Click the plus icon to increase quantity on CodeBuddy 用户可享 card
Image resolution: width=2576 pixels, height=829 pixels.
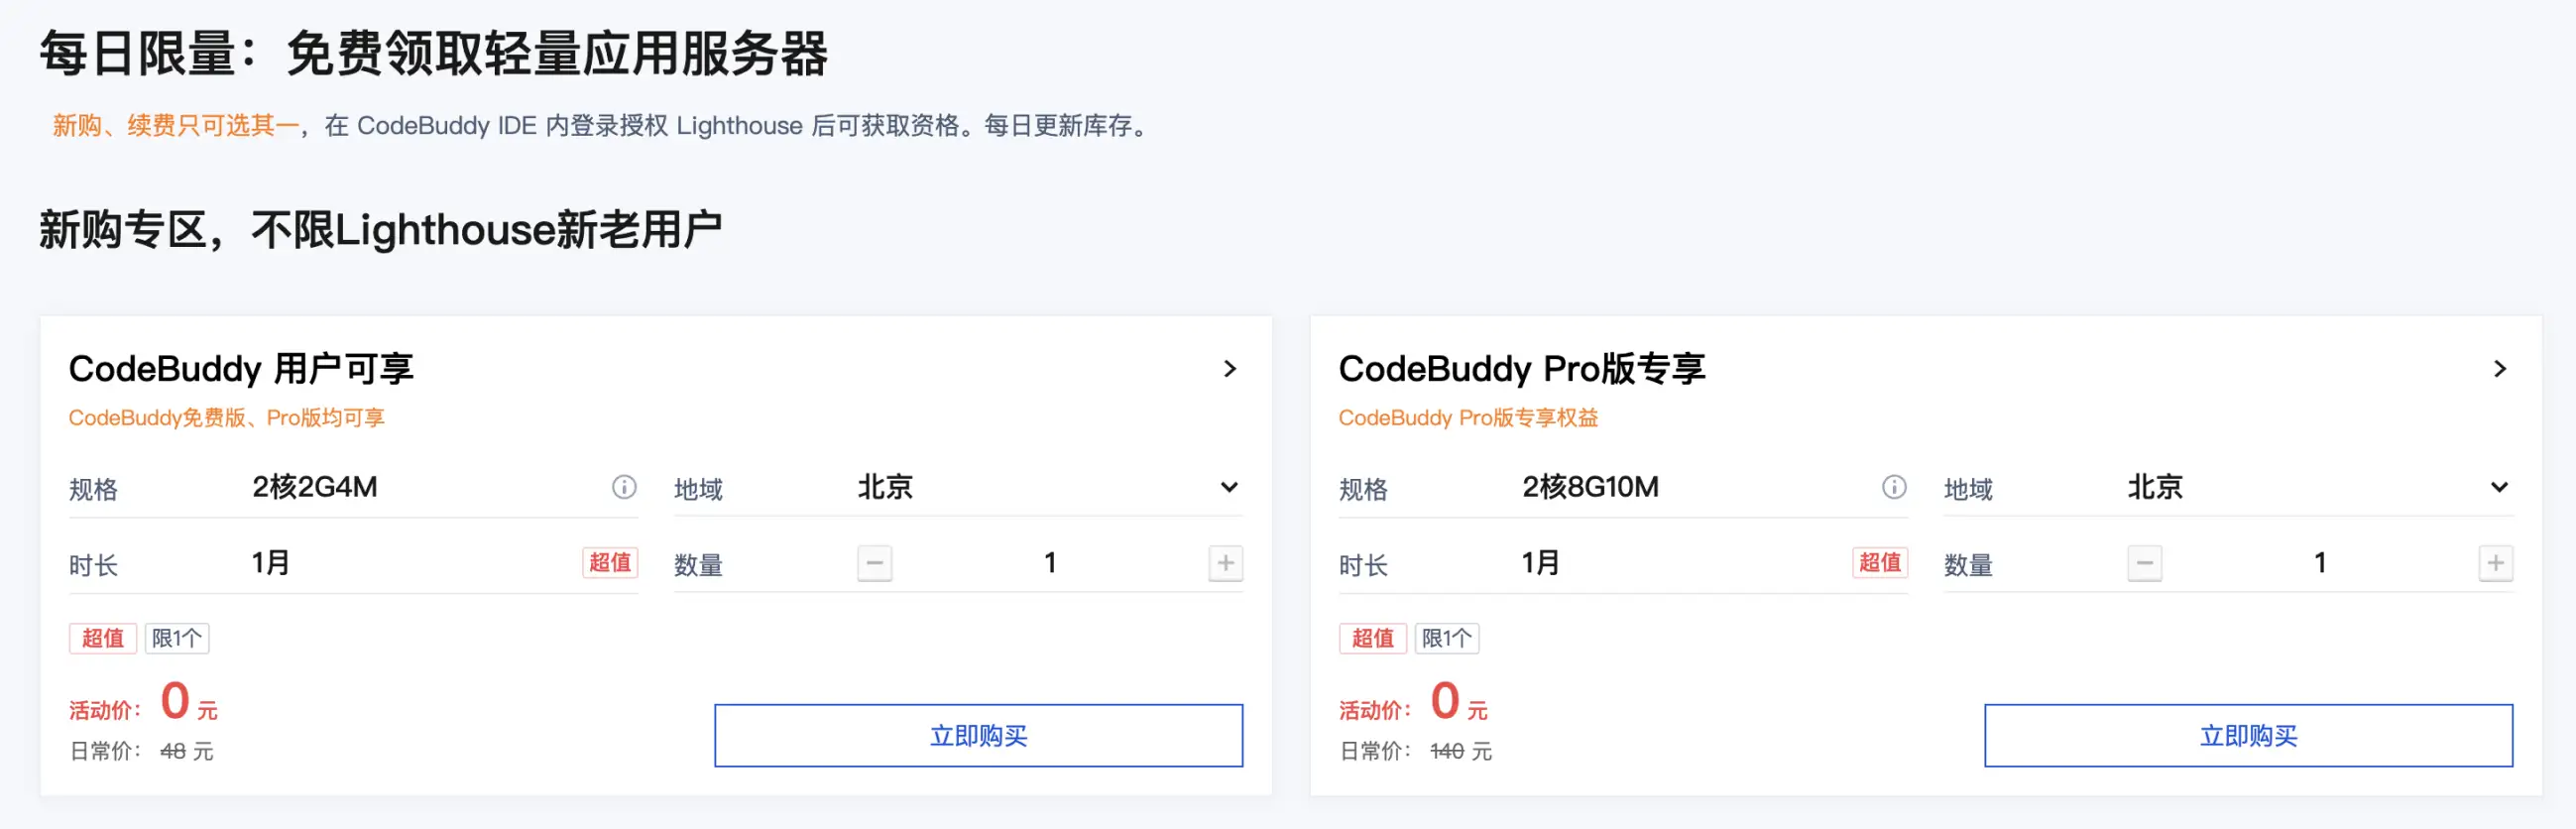click(x=1224, y=562)
